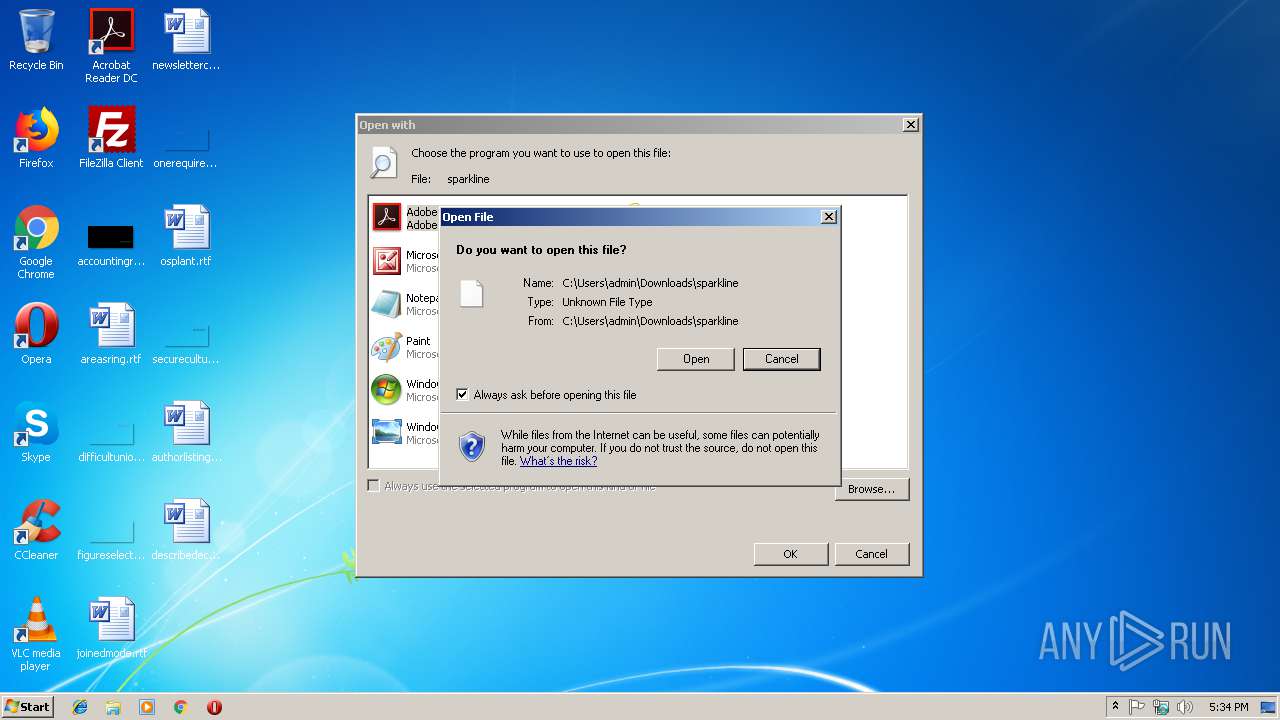Close the Open with window
This screenshot has width=1280, height=720.
point(910,125)
